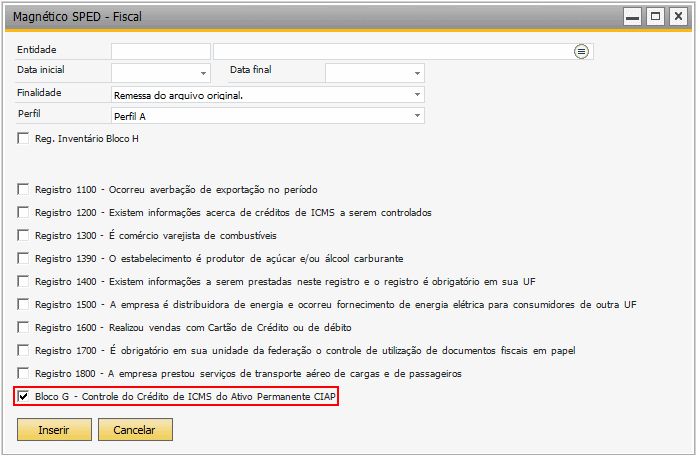Open the Entidade selection list icon
697x457 pixels.
tap(581, 52)
